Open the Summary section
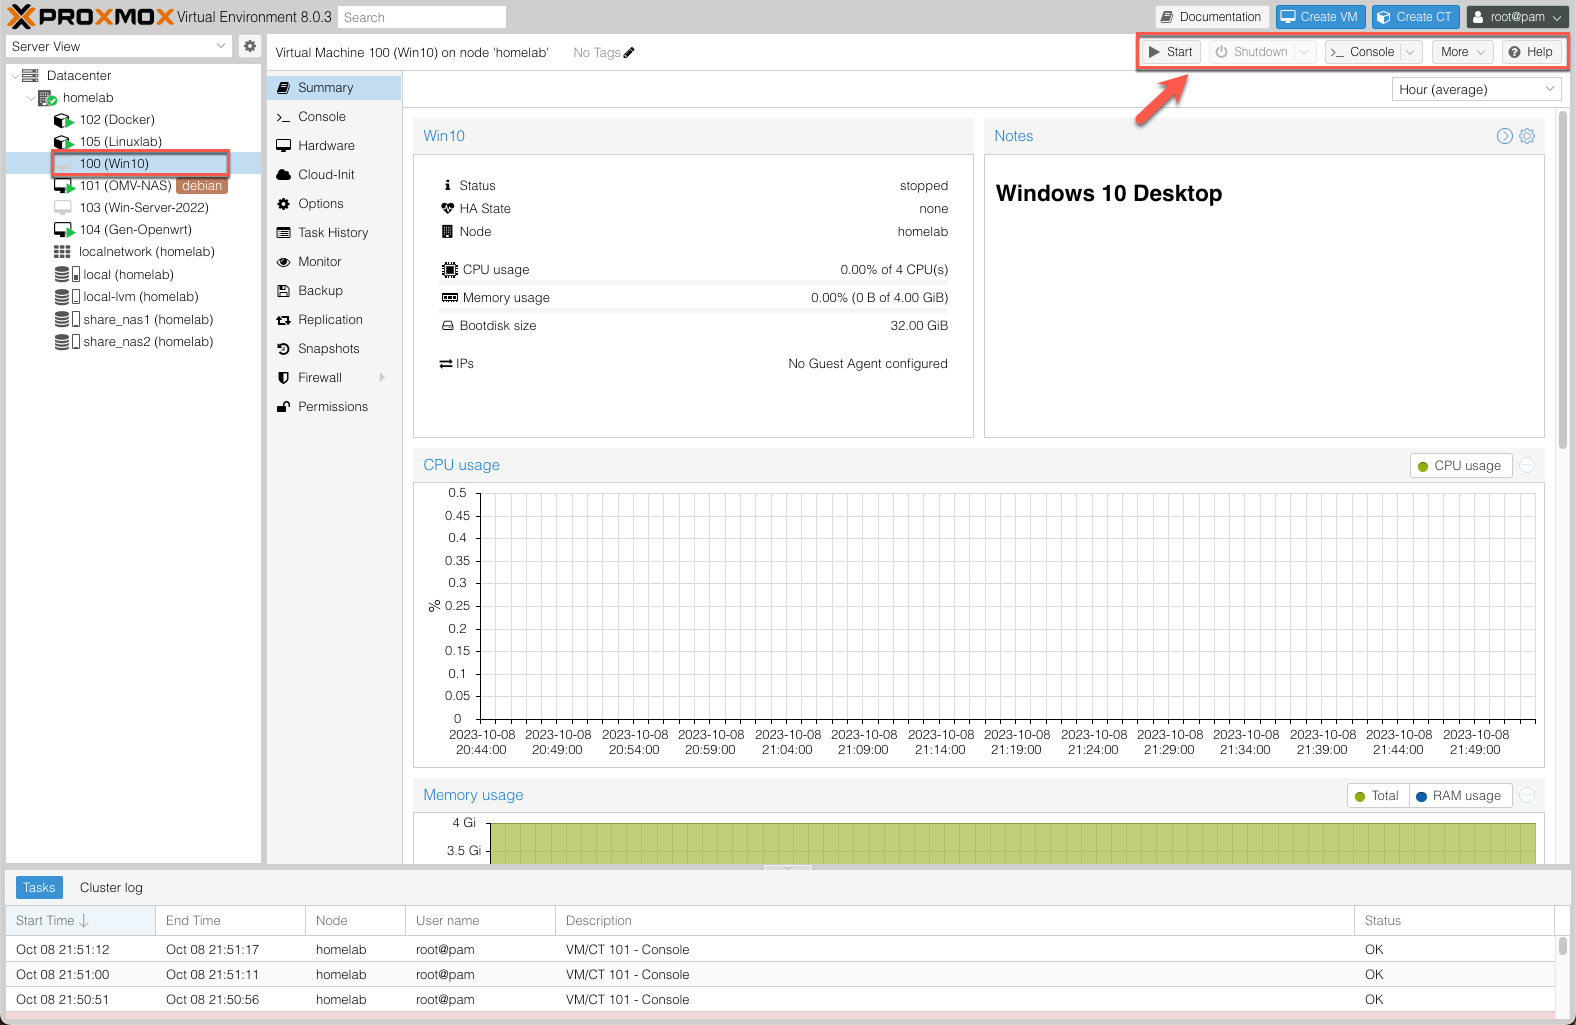 334,88
